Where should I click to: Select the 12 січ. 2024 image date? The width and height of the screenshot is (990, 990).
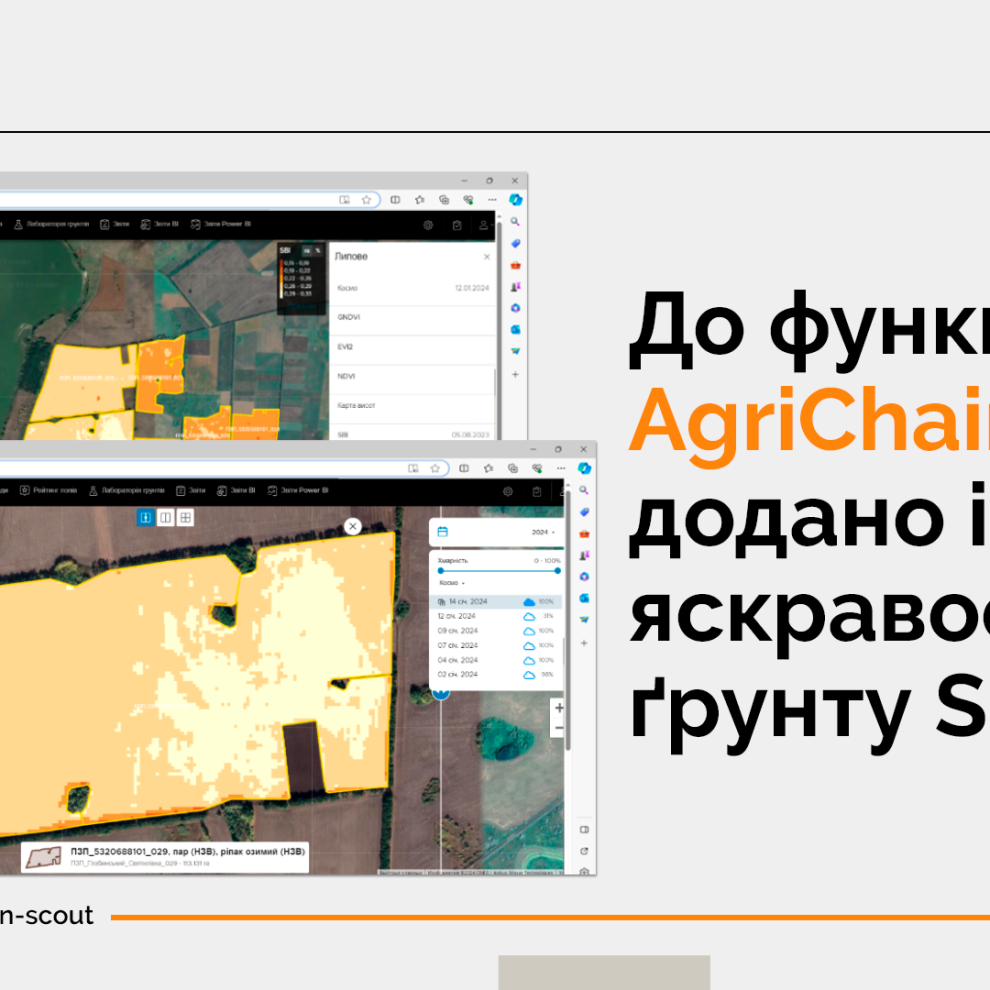(496, 616)
